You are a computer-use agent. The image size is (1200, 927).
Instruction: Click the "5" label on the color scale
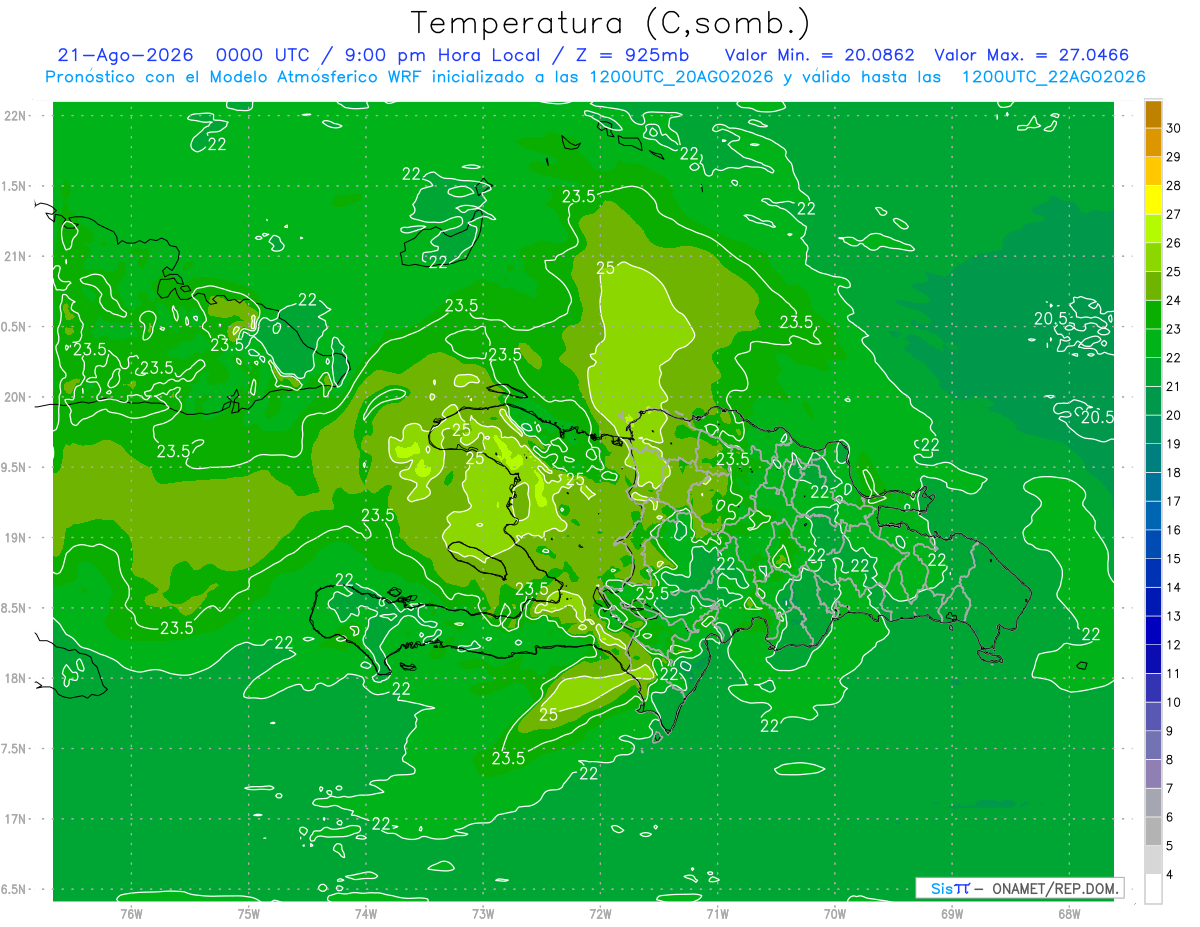pyautogui.click(x=1170, y=846)
